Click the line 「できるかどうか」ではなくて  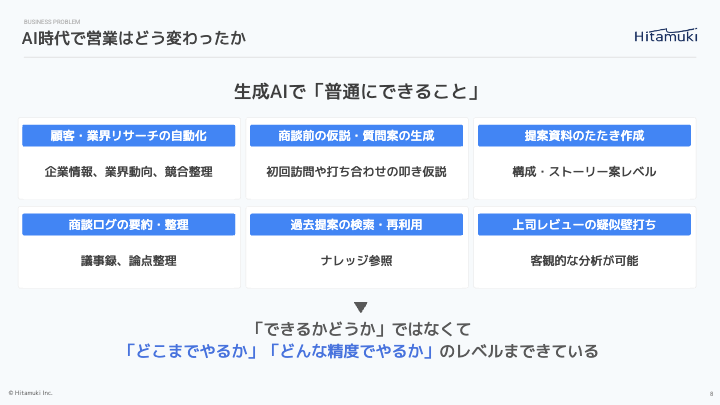pyautogui.click(x=361, y=328)
